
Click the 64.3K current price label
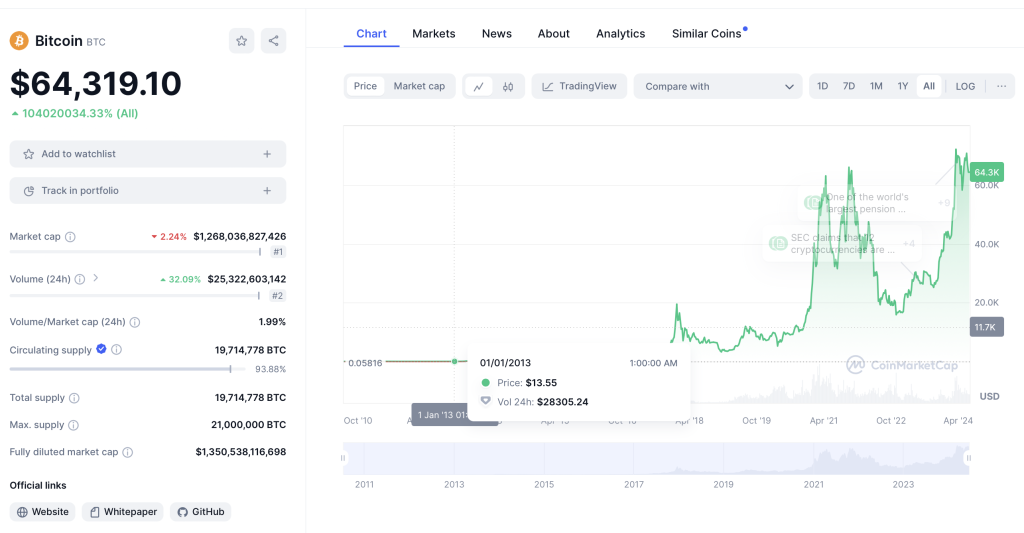point(986,172)
